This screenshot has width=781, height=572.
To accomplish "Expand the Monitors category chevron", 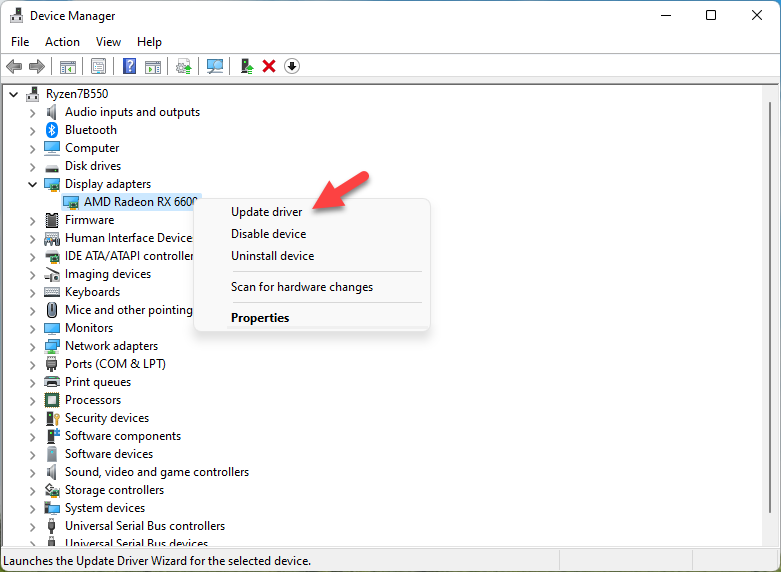I will (32, 328).
